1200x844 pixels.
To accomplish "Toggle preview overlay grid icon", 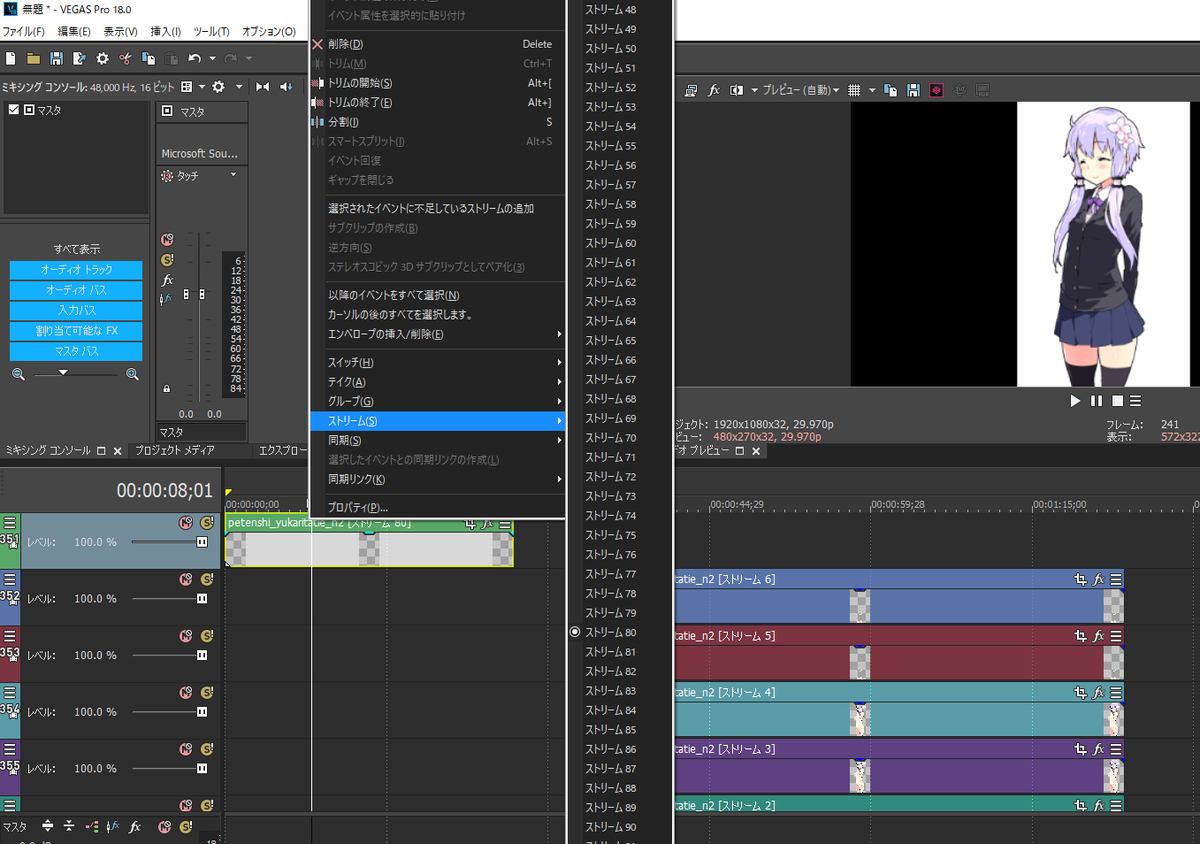I will coord(855,90).
